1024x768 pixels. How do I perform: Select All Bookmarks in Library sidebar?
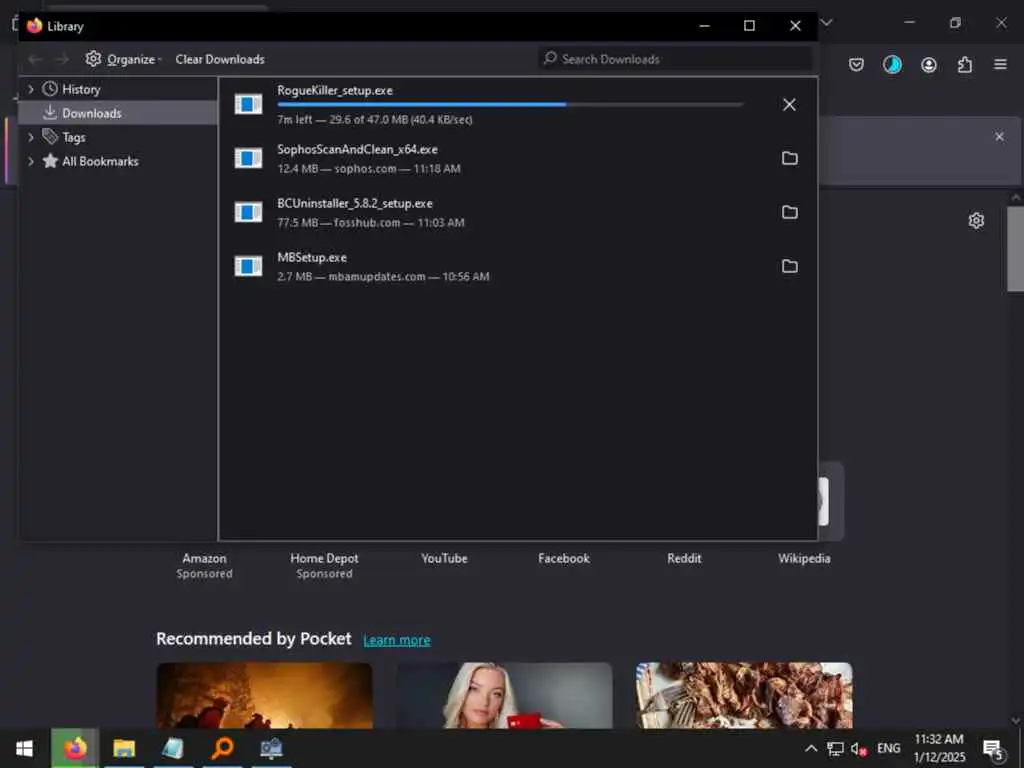point(100,161)
